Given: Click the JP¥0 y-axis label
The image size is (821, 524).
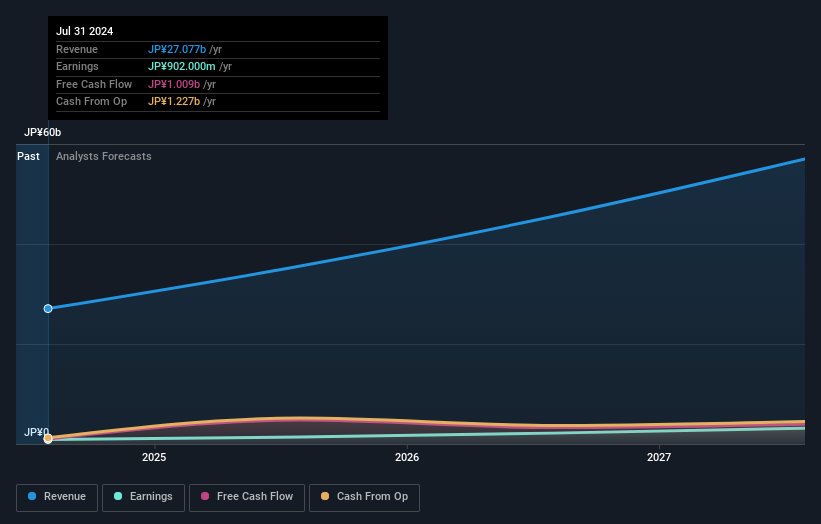Looking at the screenshot, I should pyautogui.click(x=36, y=432).
